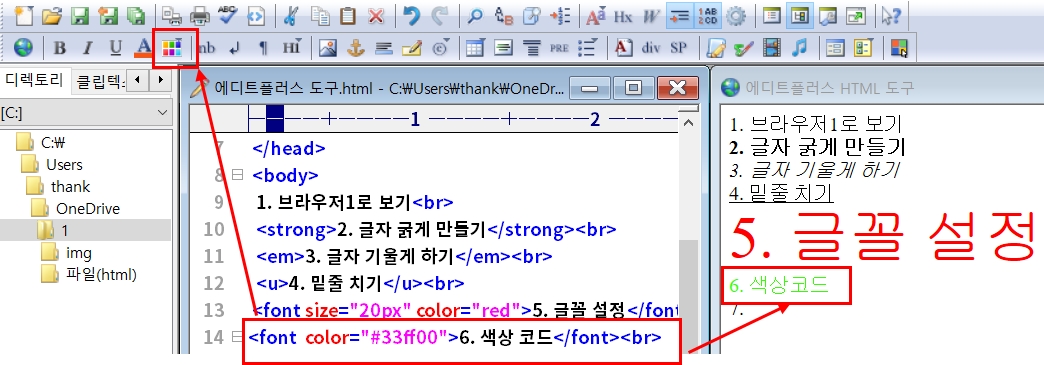This screenshot has height=365, width=1044.
Task: Paste from clipboard
Action: tap(348, 16)
